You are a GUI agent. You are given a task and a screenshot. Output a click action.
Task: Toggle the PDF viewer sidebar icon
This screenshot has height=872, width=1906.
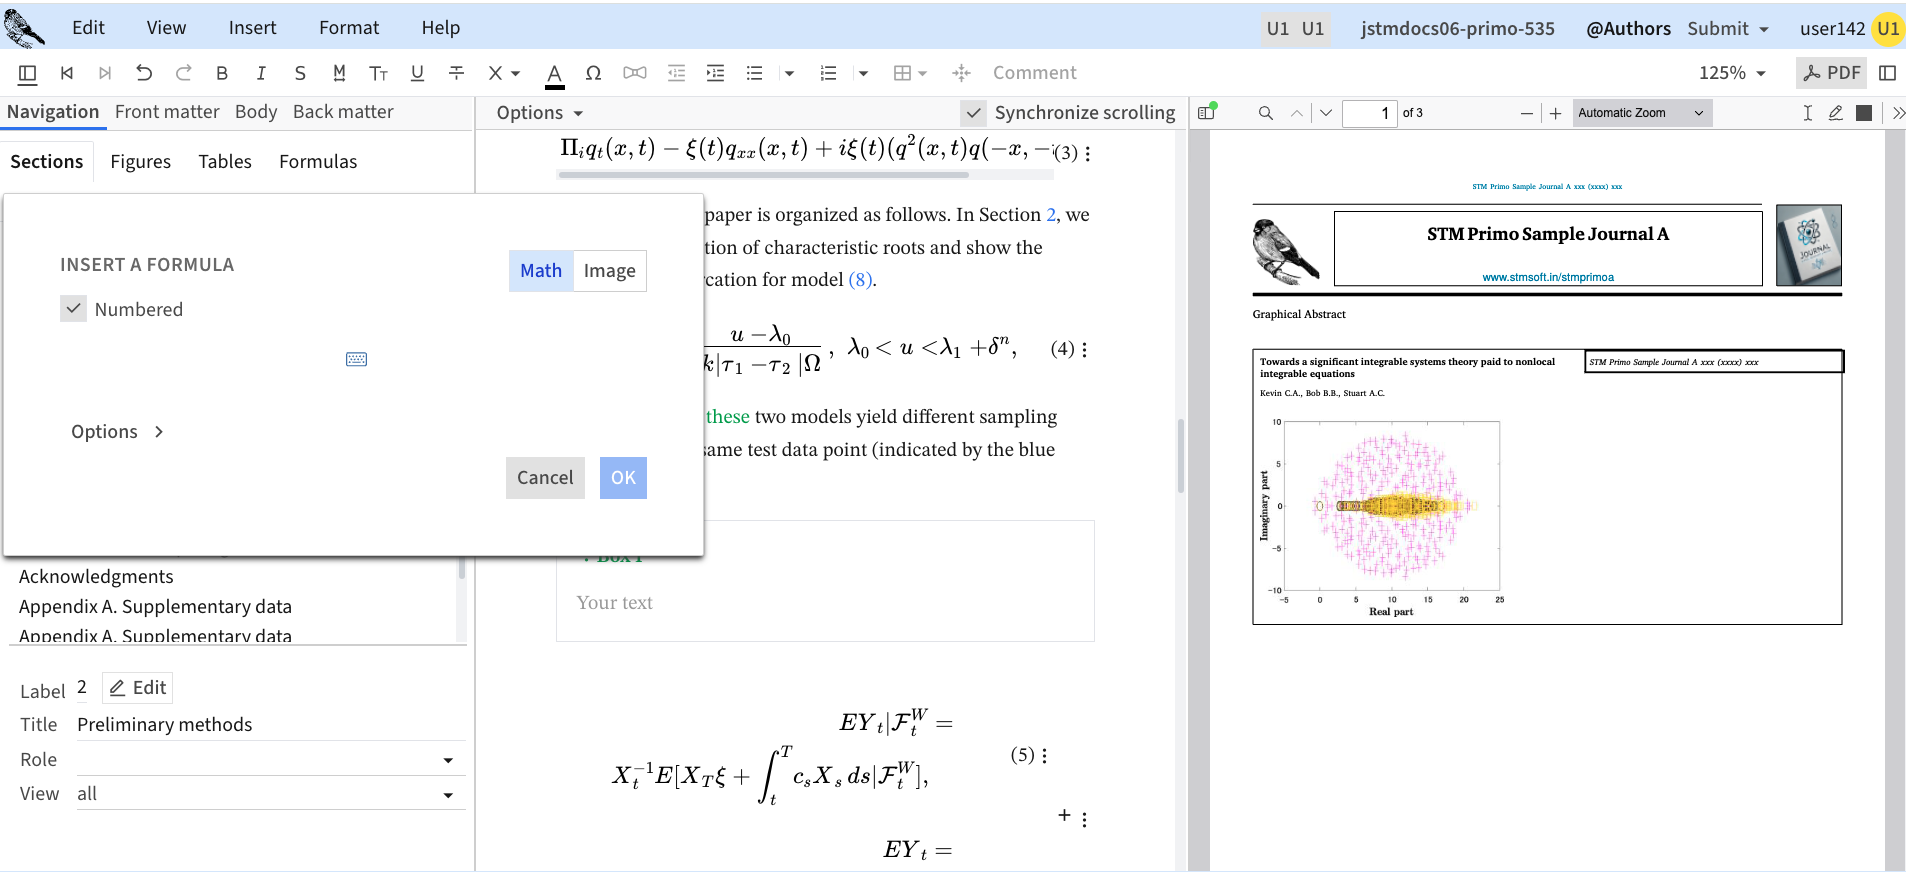1207,113
